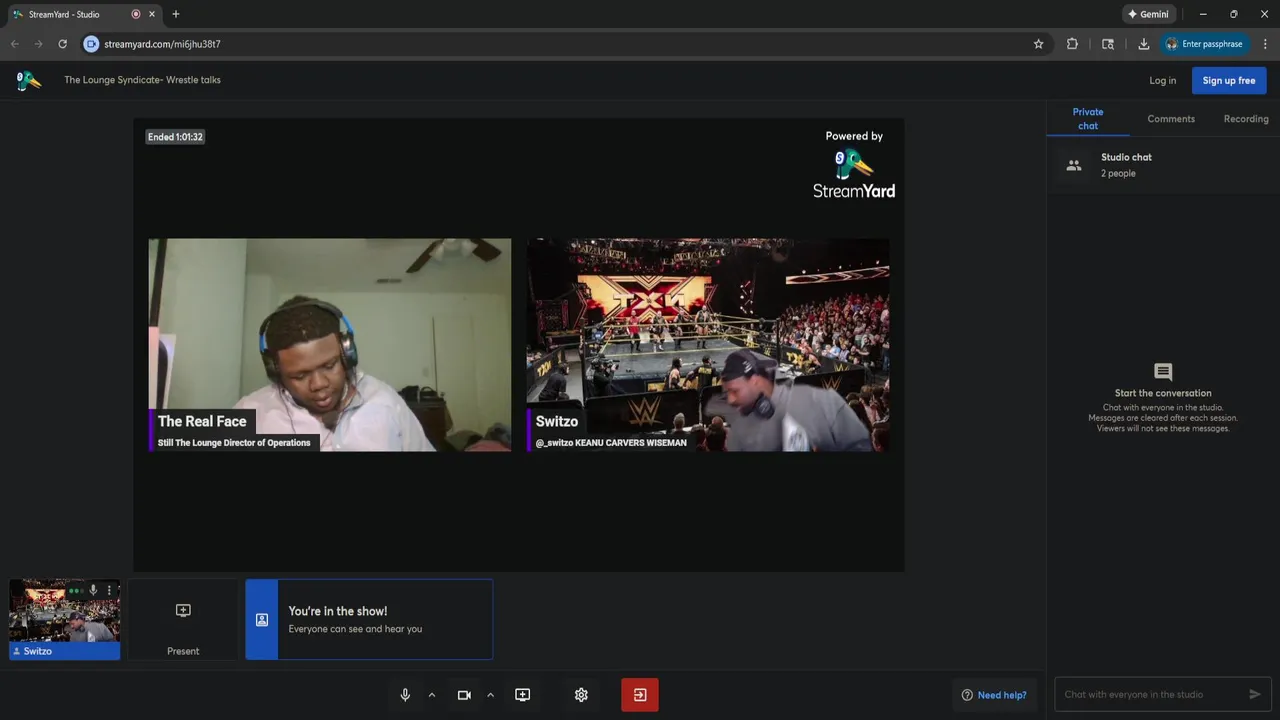
Task: Click Sign up free button
Action: [1229, 81]
